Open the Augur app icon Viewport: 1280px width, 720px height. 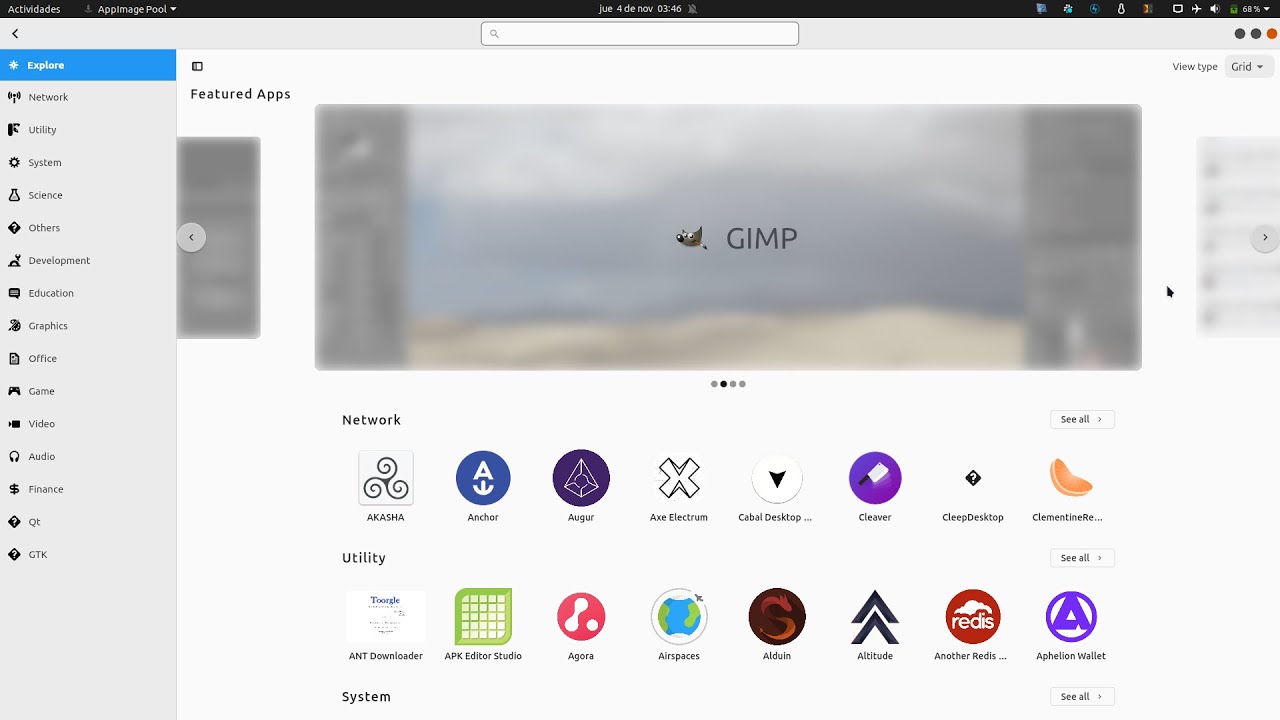pyautogui.click(x=581, y=478)
